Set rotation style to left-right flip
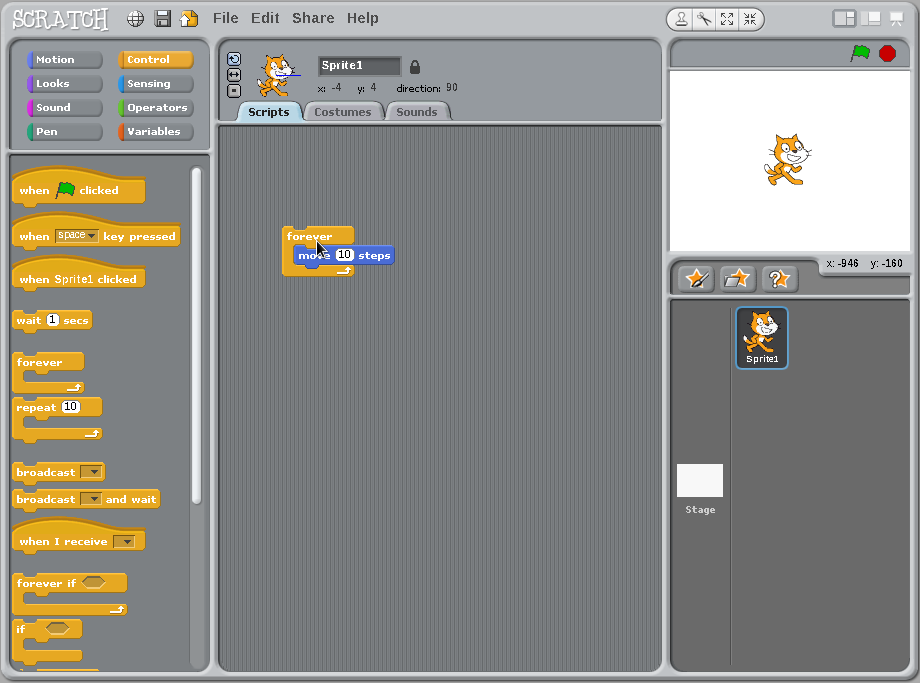Screen dimensions: 920x683 pos(234,75)
